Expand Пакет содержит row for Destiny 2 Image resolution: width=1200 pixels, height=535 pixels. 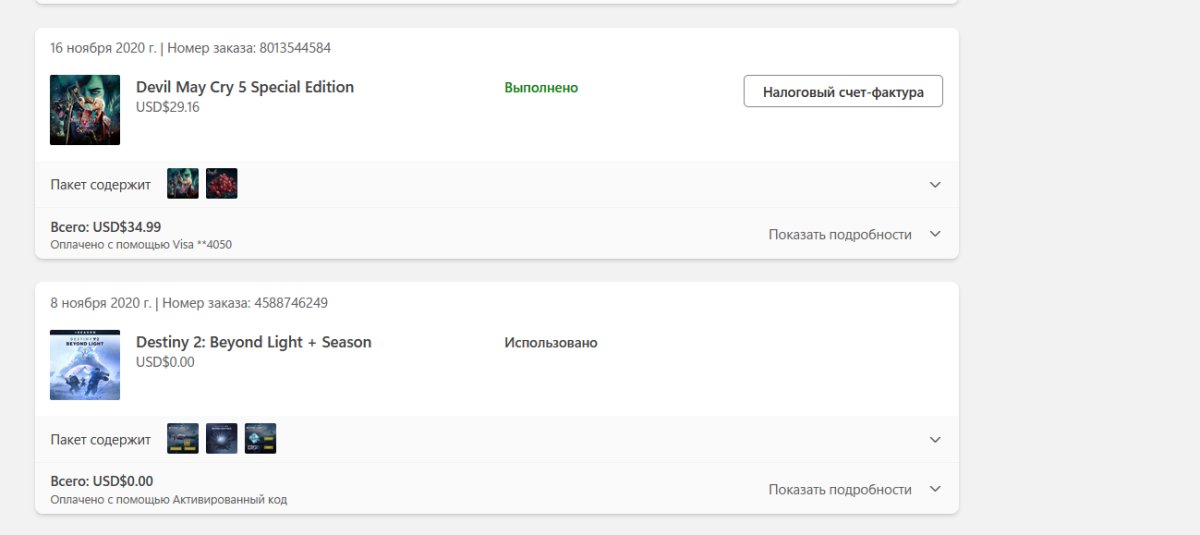pyautogui.click(x=935, y=440)
